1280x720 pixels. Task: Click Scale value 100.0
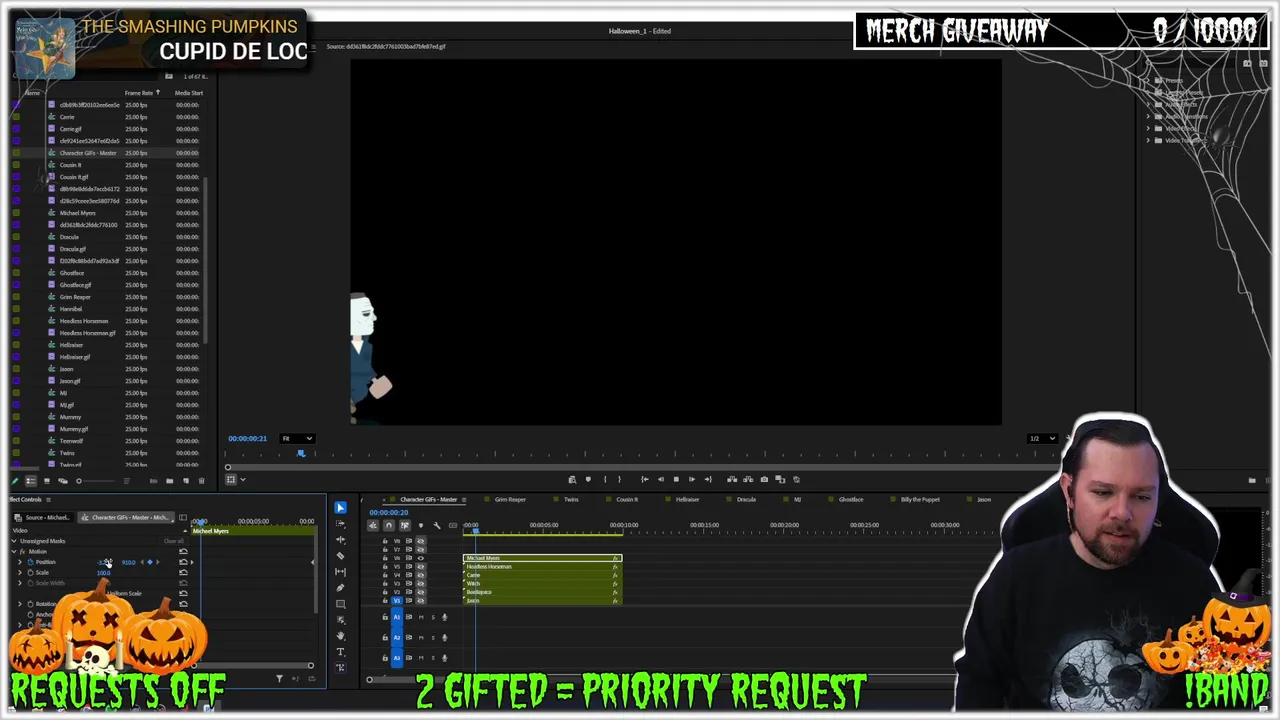pos(103,573)
